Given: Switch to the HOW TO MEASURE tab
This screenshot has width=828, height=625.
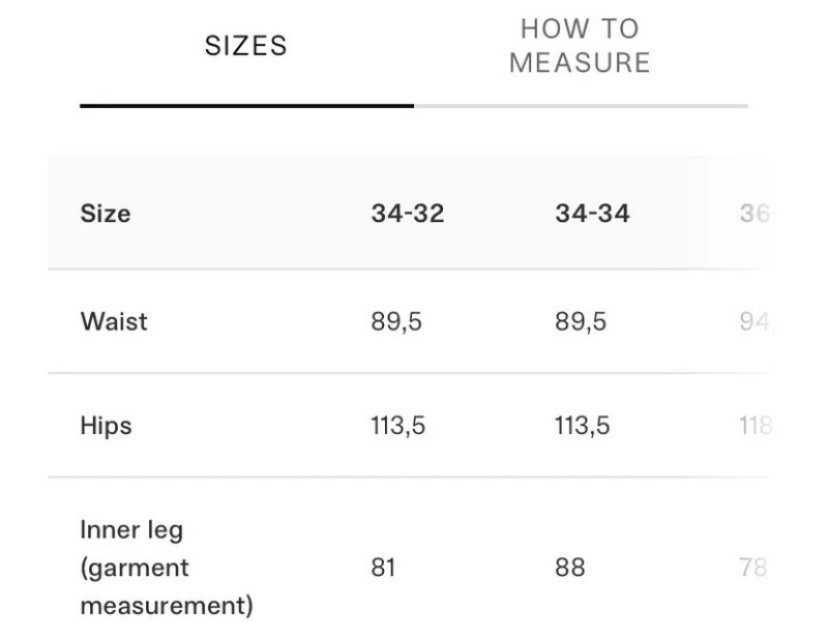Looking at the screenshot, I should click(579, 46).
